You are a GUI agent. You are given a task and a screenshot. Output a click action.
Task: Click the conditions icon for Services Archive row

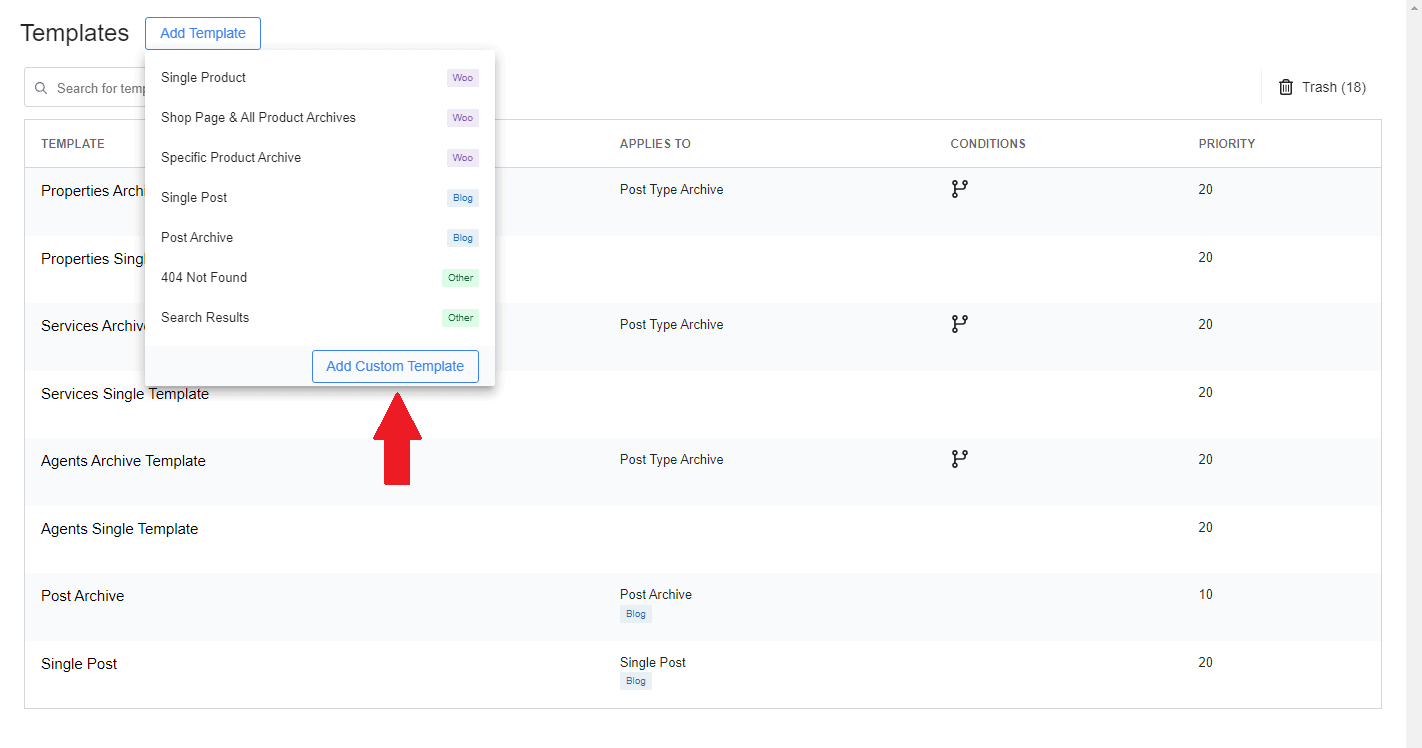pyautogui.click(x=959, y=324)
